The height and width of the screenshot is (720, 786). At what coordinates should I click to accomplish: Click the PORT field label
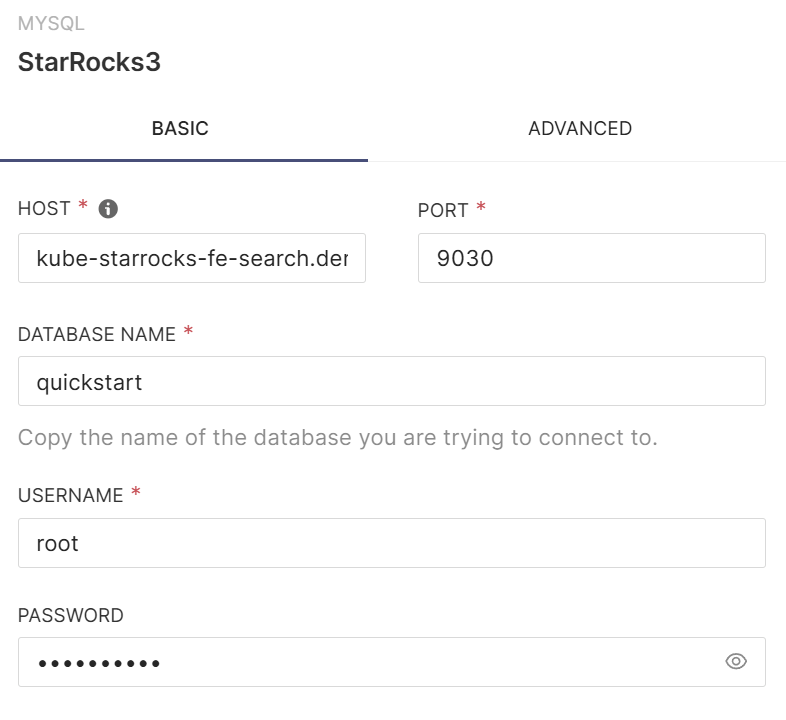point(443,210)
